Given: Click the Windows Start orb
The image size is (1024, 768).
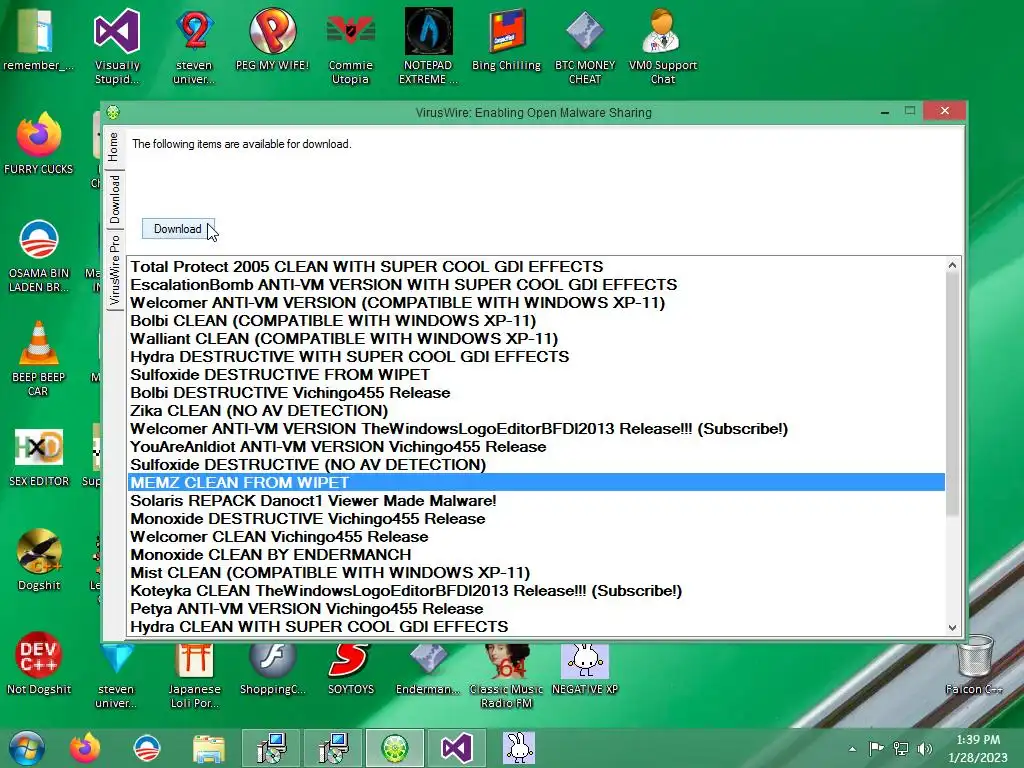Looking at the screenshot, I should tap(27, 748).
